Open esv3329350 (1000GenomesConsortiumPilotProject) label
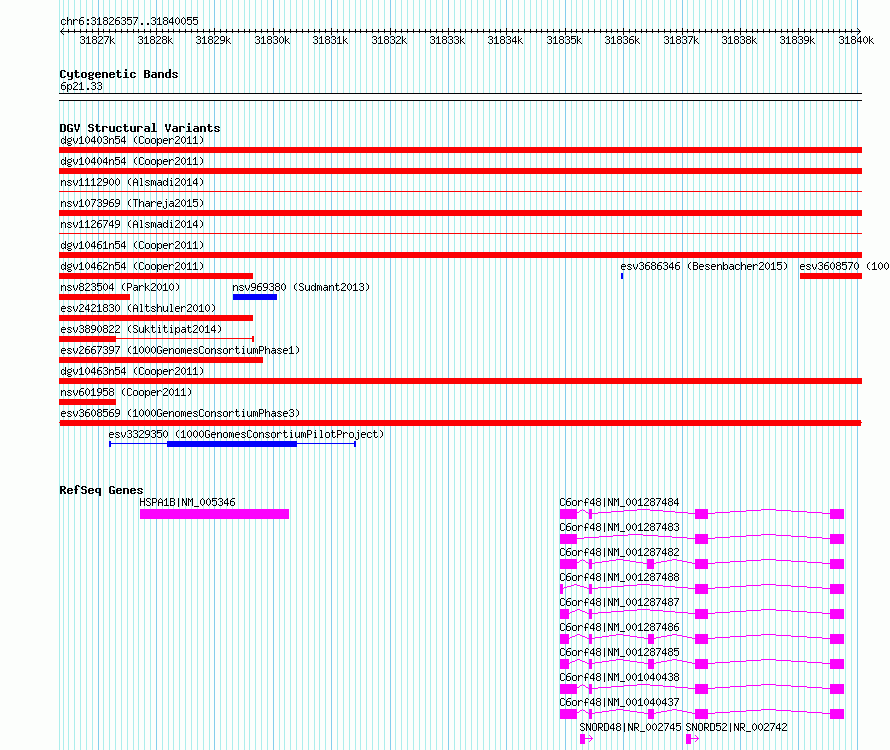Screen dimensions: 890x750 pyautogui.click(x=246, y=434)
